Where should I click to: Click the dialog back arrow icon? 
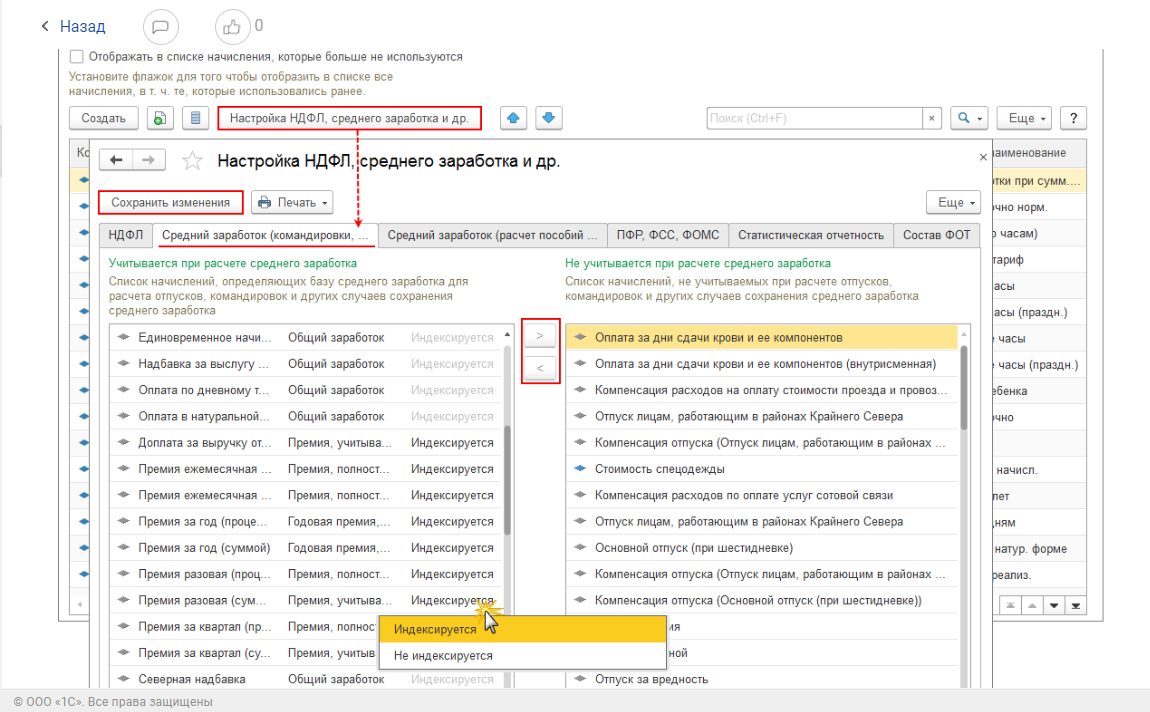pyautogui.click(x=116, y=160)
